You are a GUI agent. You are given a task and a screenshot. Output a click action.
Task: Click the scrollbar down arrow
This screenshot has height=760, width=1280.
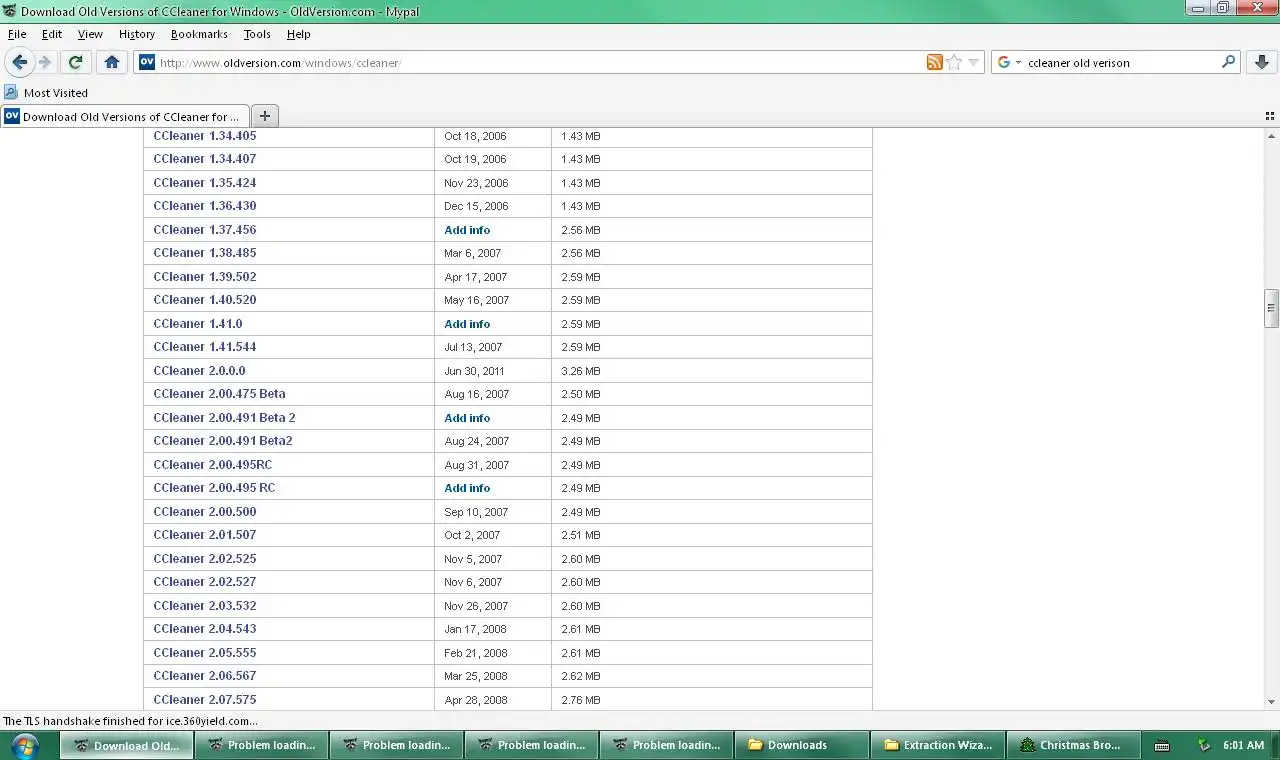point(1271,703)
